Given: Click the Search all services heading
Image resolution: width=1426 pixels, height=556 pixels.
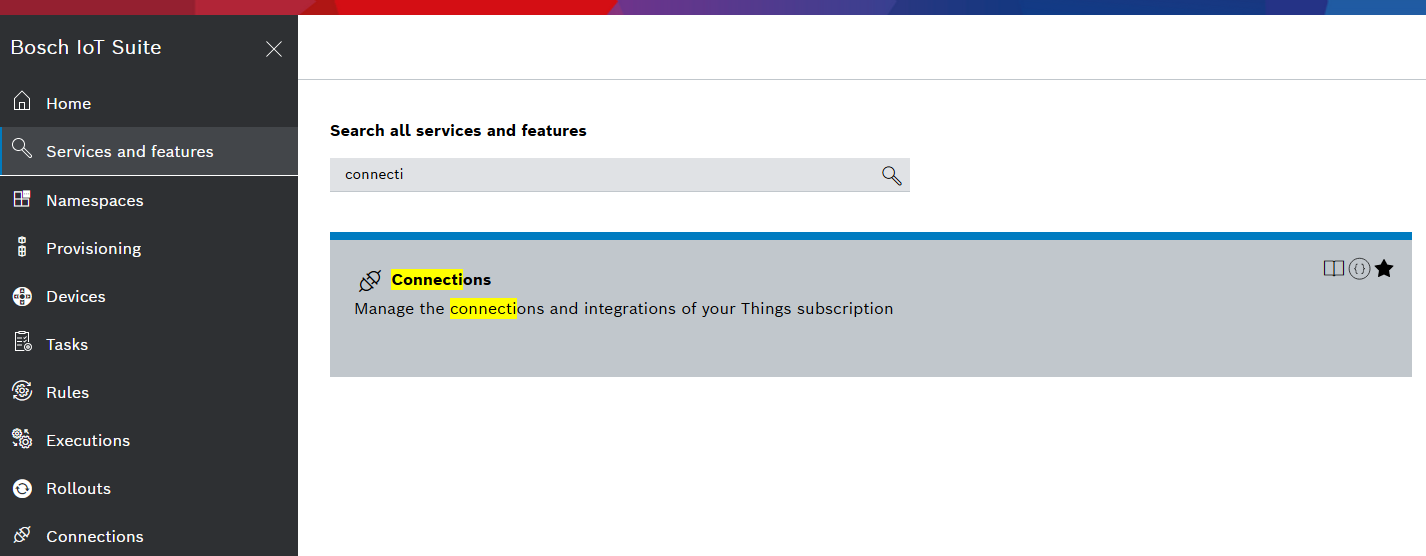Looking at the screenshot, I should [x=458, y=131].
